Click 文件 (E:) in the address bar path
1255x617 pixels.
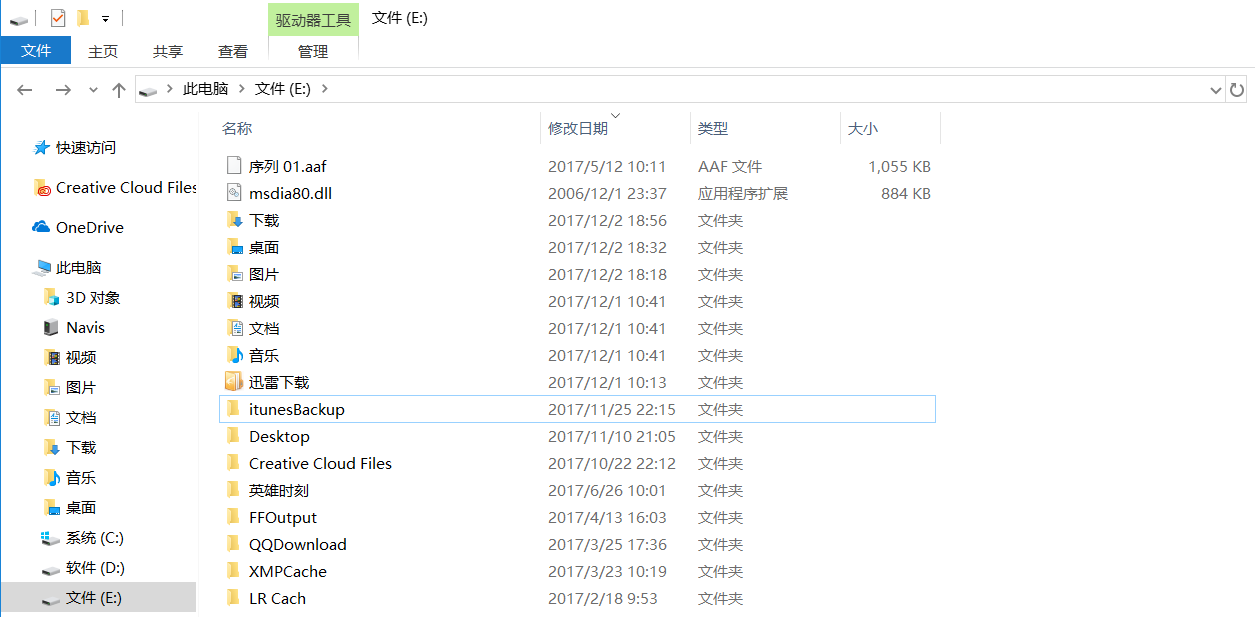pyautogui.click(x=283, y=89)
